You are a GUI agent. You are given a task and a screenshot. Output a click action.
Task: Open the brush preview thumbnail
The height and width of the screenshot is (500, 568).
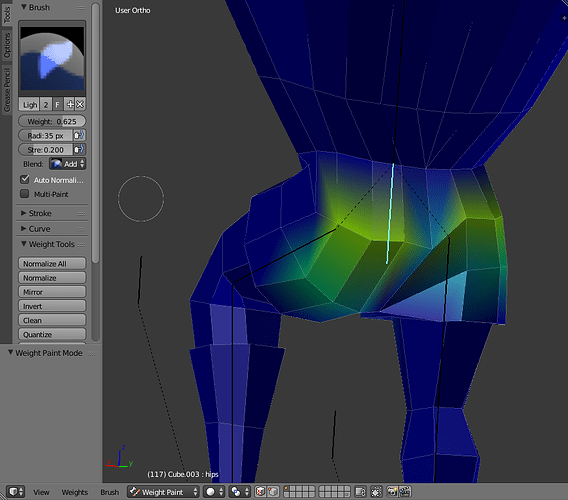(52, 58)
